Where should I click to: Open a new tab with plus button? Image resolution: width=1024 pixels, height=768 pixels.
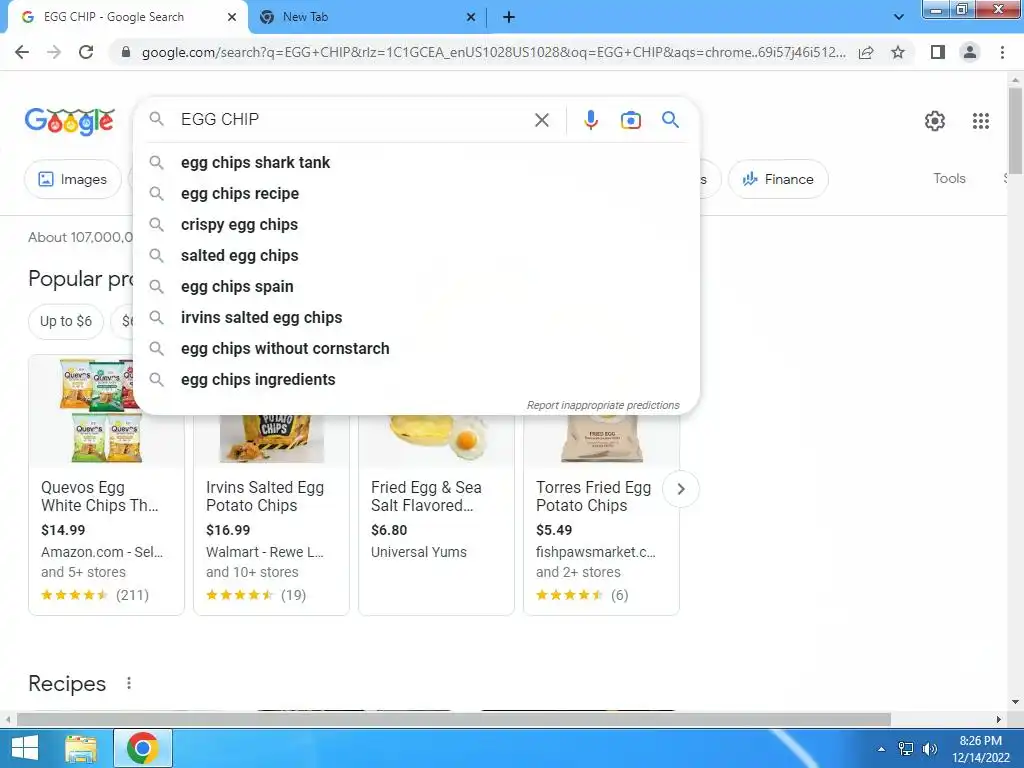pos(509,18)
